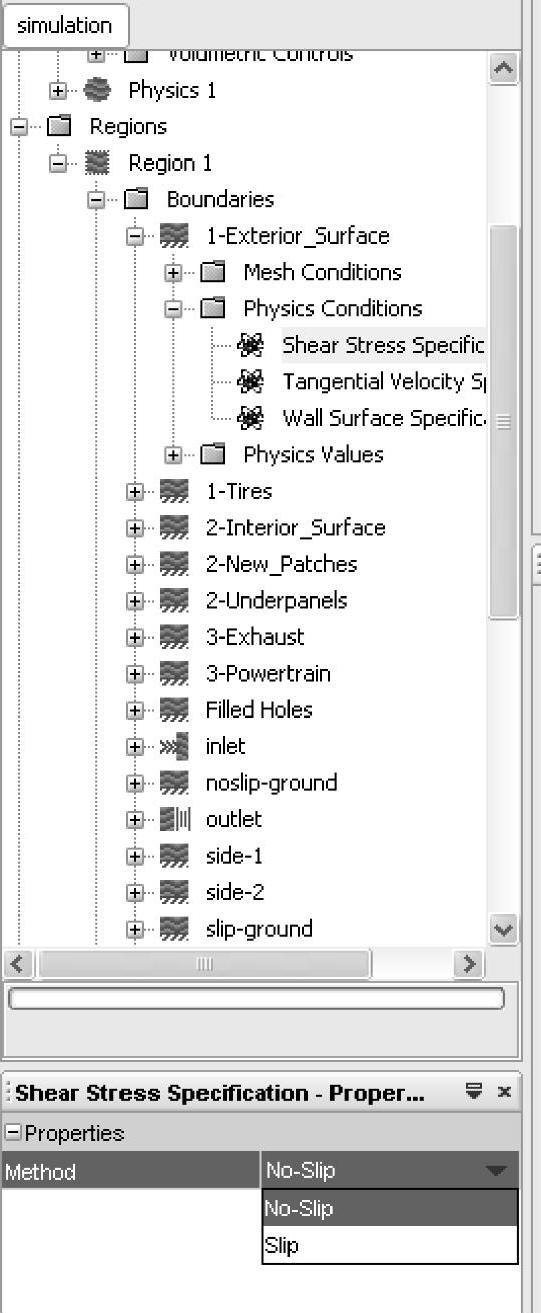Open the Method dropdown arrow
The image size is (541, 1313).
pyautogui.click(x=495, y=1171)
